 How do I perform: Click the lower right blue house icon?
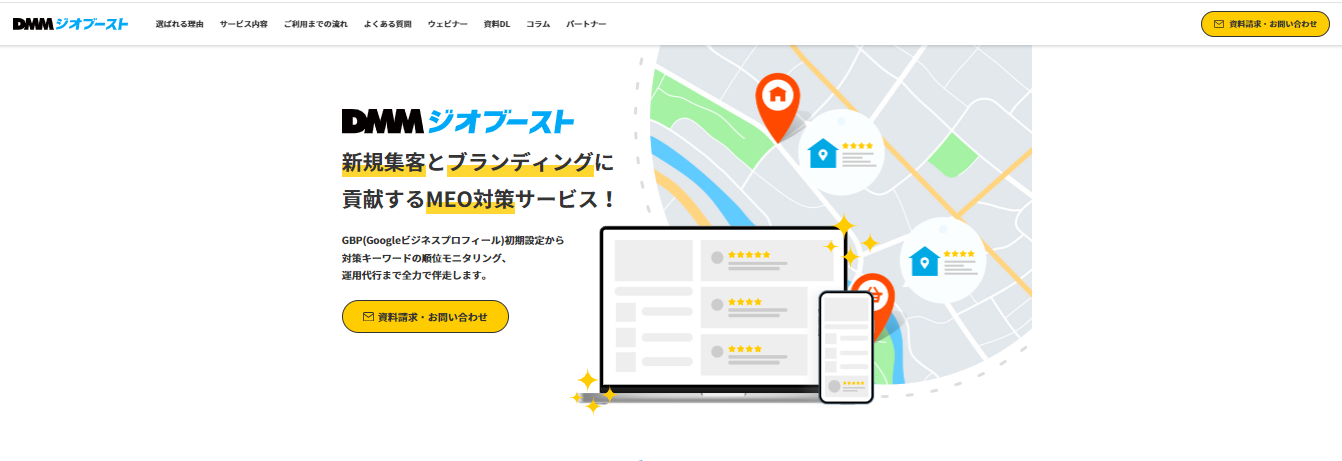click(x=924, y=261)
